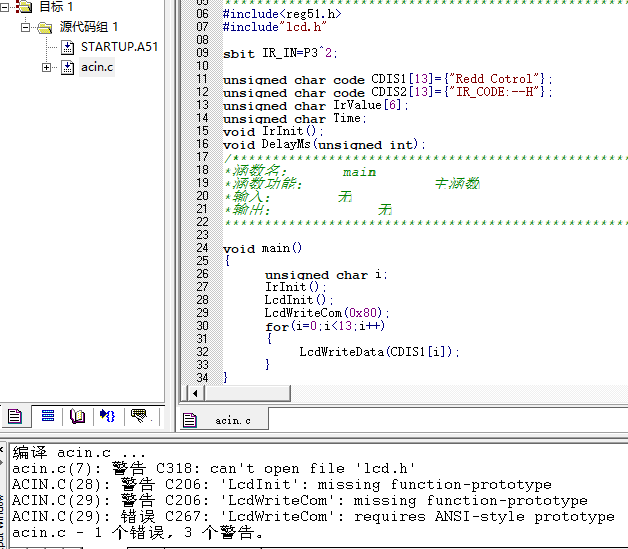Click the 'unsigned char Time;' line
The image size is (628, 549).
coord(294,119)
